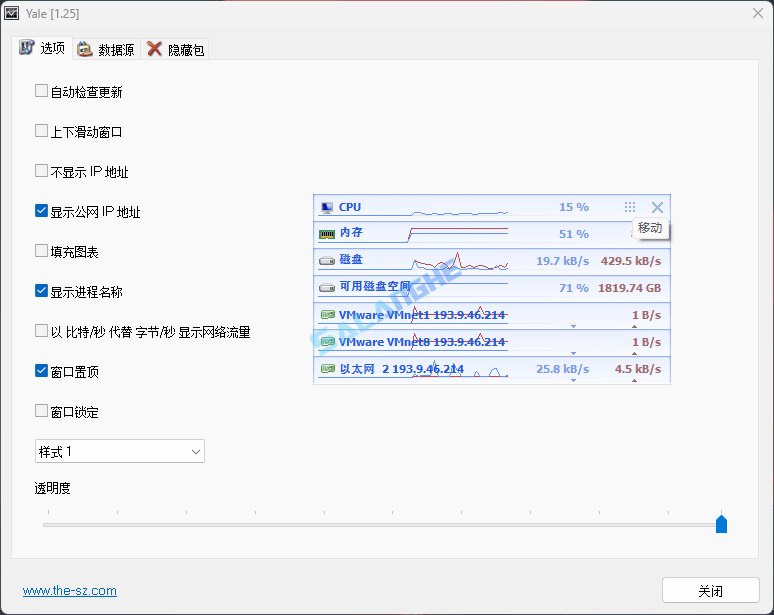Click the 可用磁盘空间 drive icon

pos(327,287)
